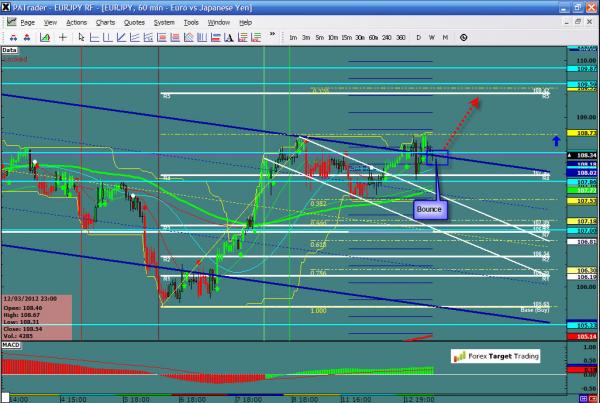Click the Forex Target Trading logo

(497, 355)
